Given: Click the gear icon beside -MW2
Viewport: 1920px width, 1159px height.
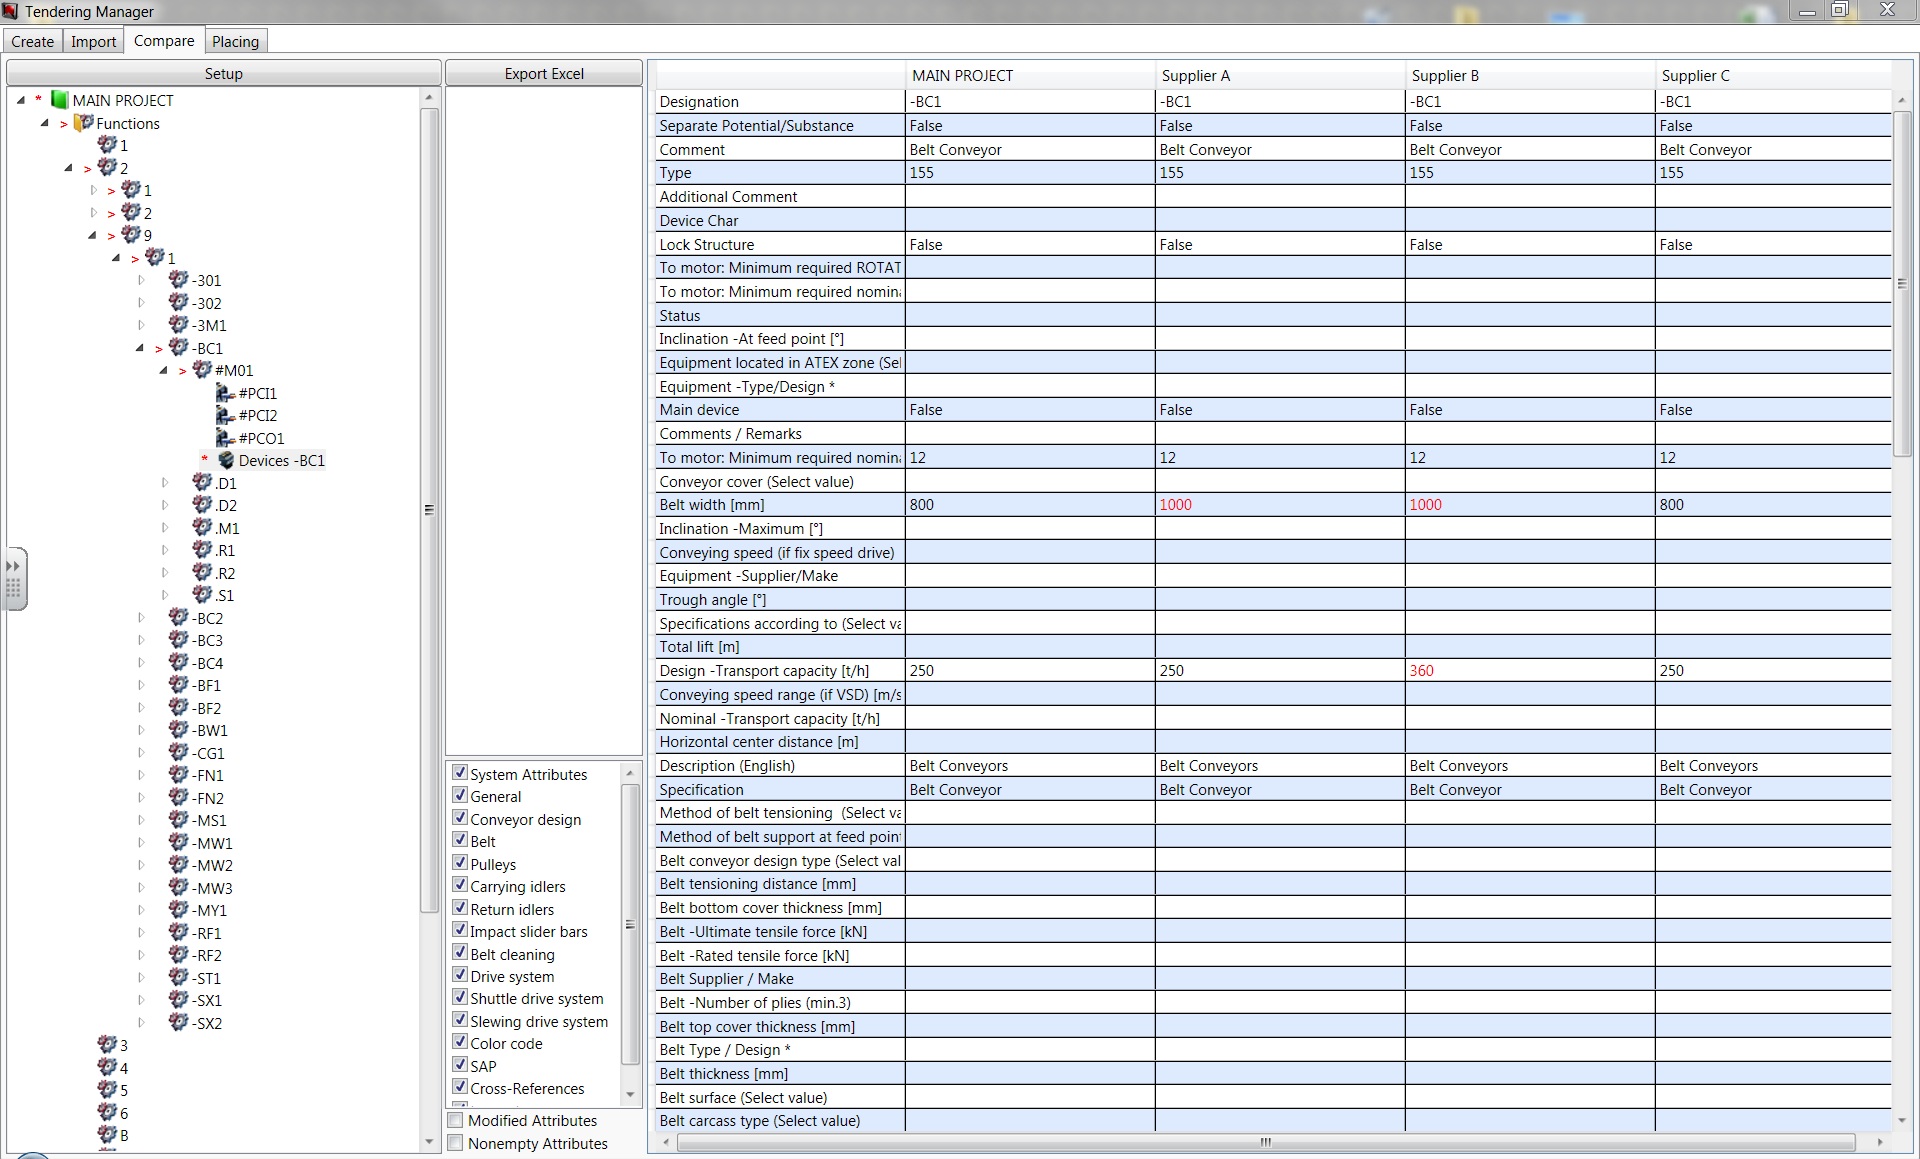Looking at the screenshot, I should click(179, 865).
